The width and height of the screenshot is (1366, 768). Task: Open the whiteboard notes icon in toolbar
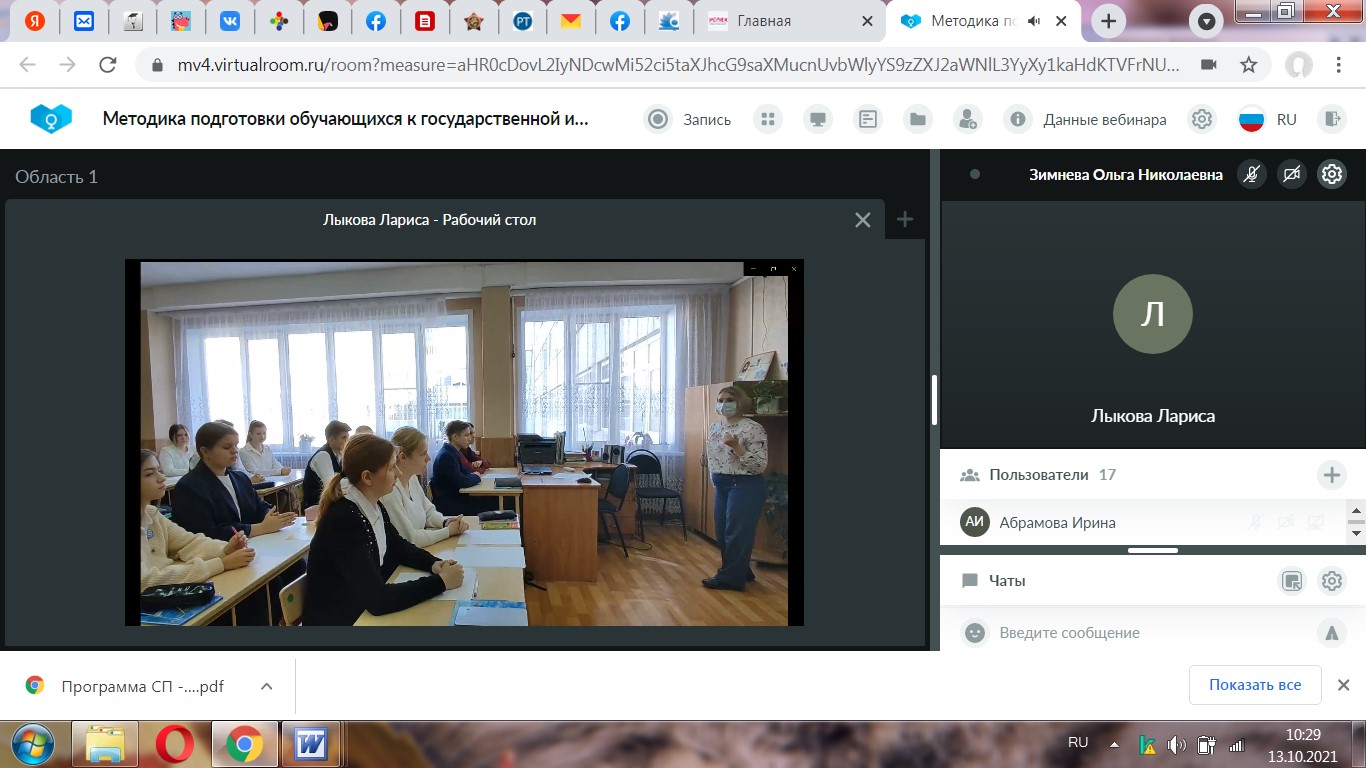[868, 119]
